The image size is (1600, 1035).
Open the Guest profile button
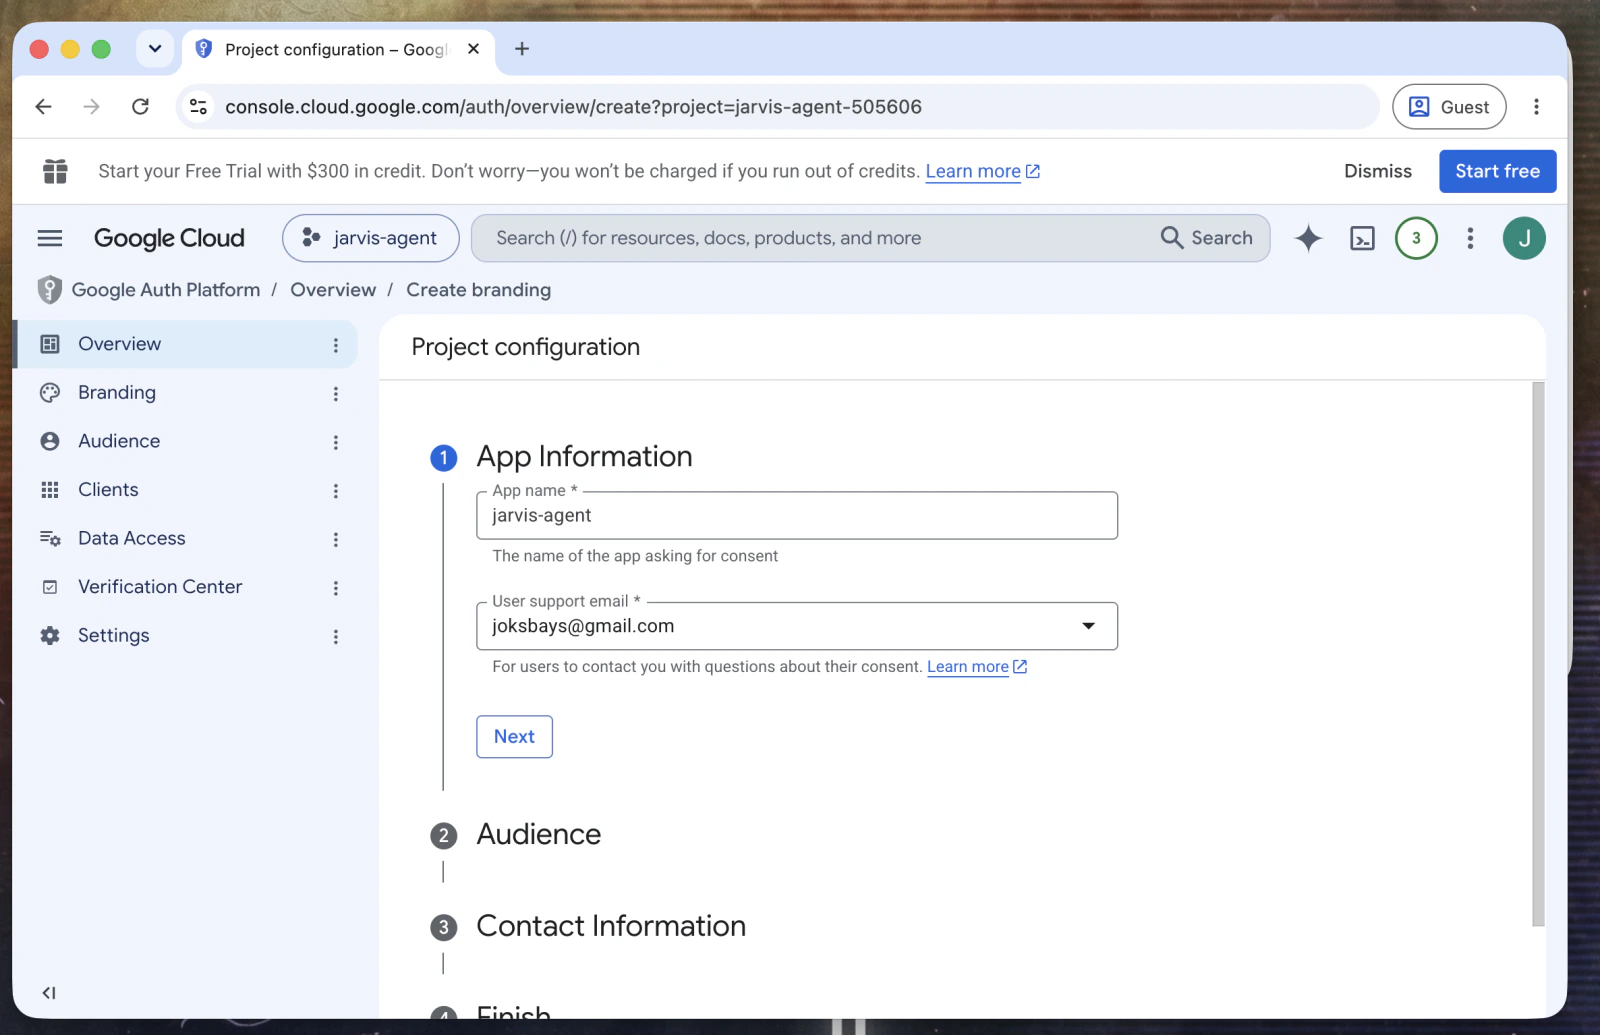click(1449, 107)
